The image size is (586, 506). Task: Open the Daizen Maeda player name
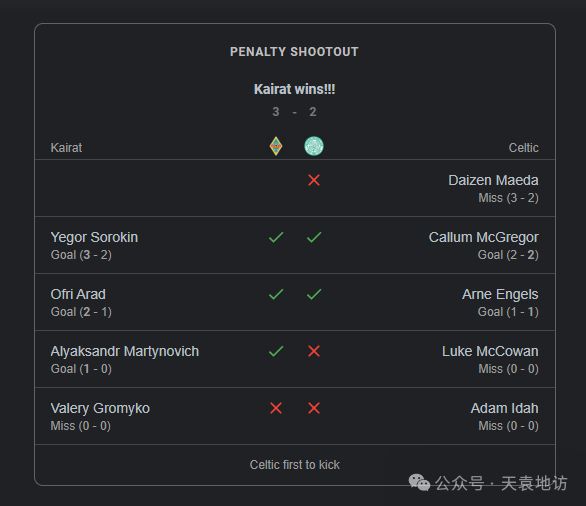[493, 181]
